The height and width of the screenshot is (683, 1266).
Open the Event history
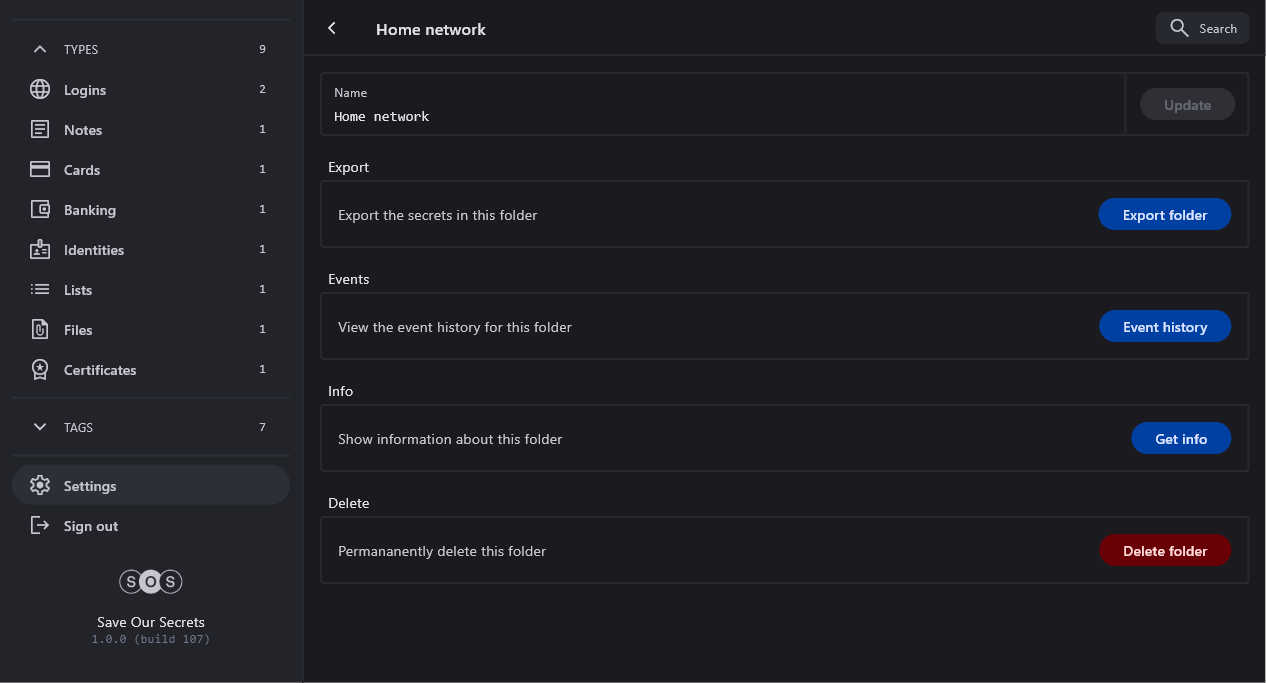click(1164, 327)
